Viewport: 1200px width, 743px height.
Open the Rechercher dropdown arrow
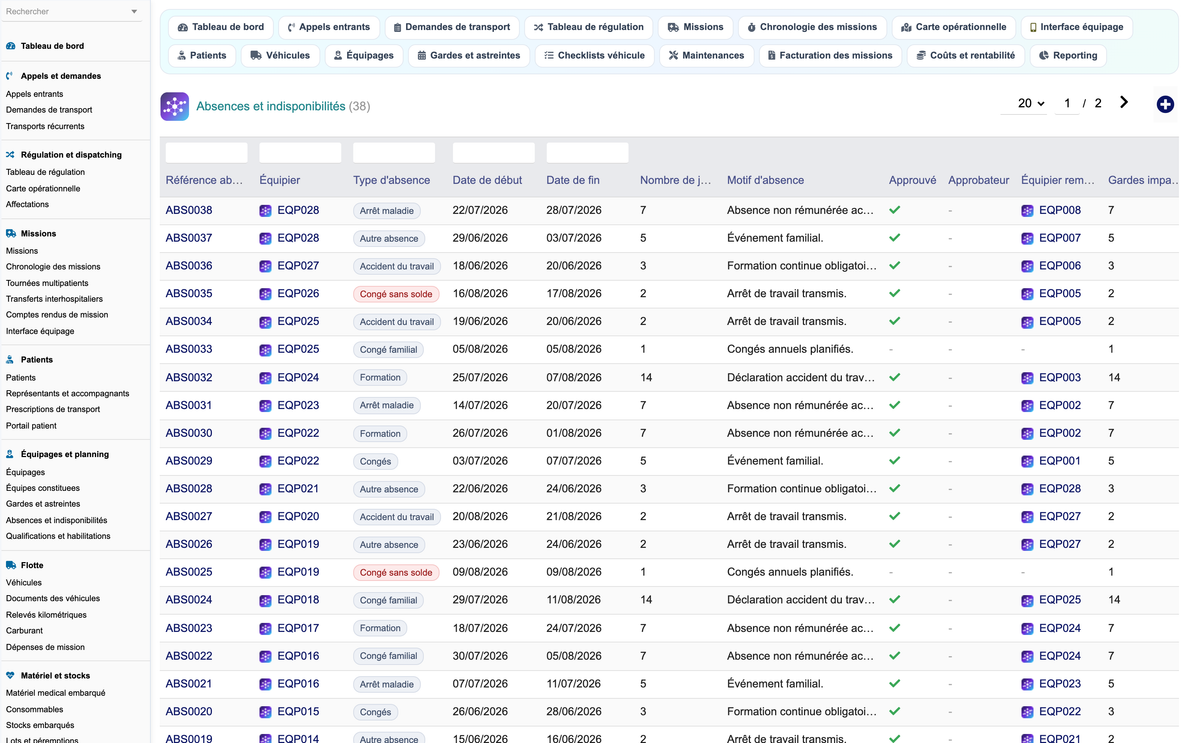tap(134, 12)
